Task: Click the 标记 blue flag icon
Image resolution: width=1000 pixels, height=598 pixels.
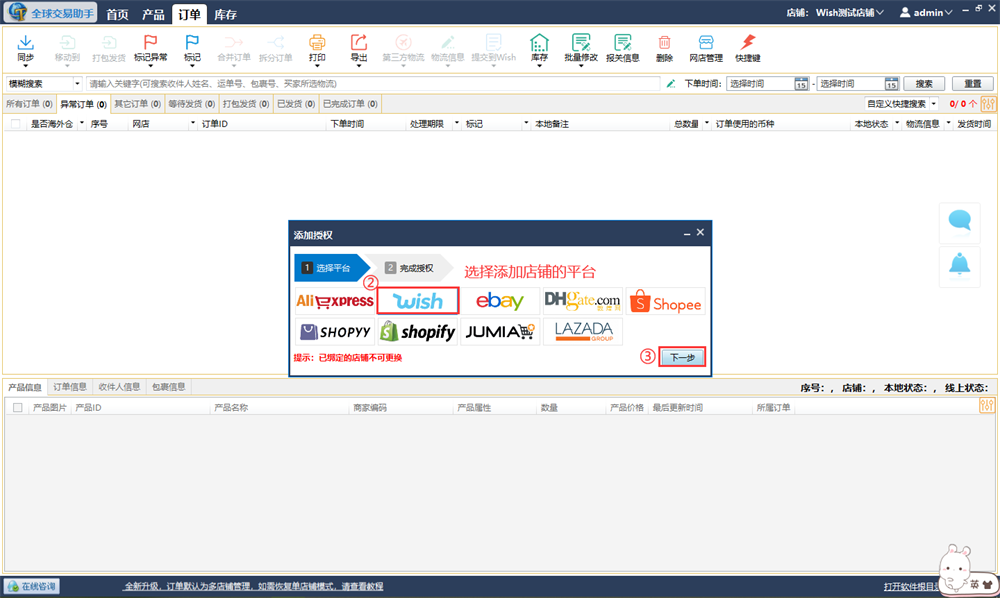Action: point(192,42)
